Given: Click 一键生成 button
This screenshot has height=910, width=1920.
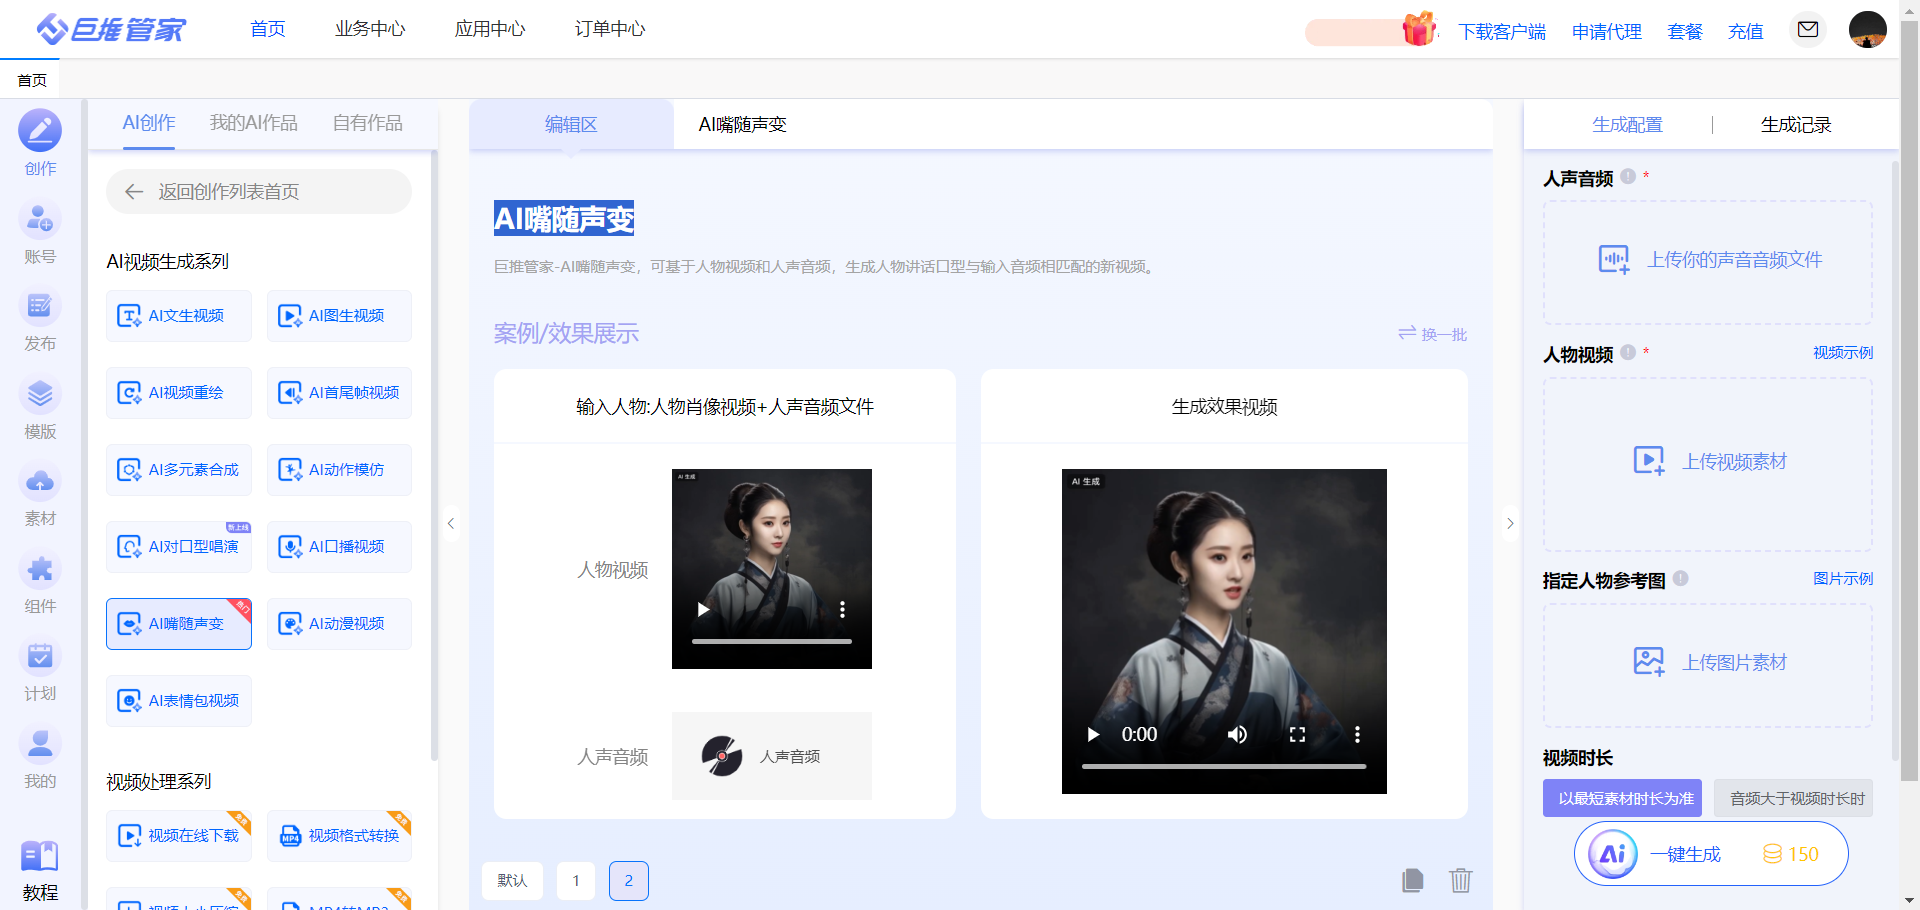Looking at the screenshot, I should click(x=1711, y=853).
